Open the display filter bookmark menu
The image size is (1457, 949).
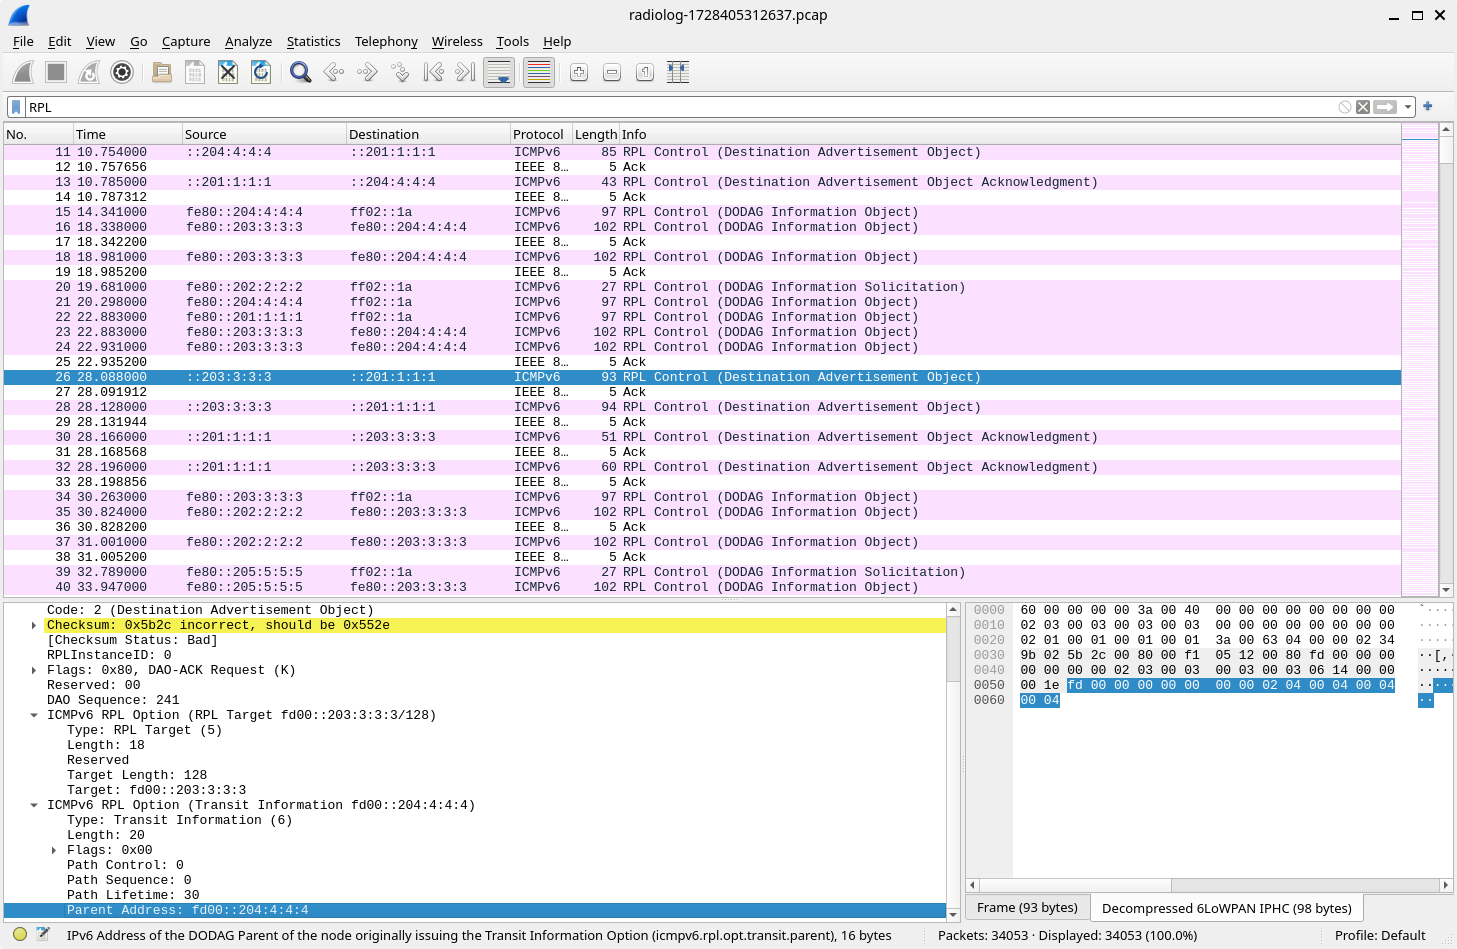pos(16,107)
